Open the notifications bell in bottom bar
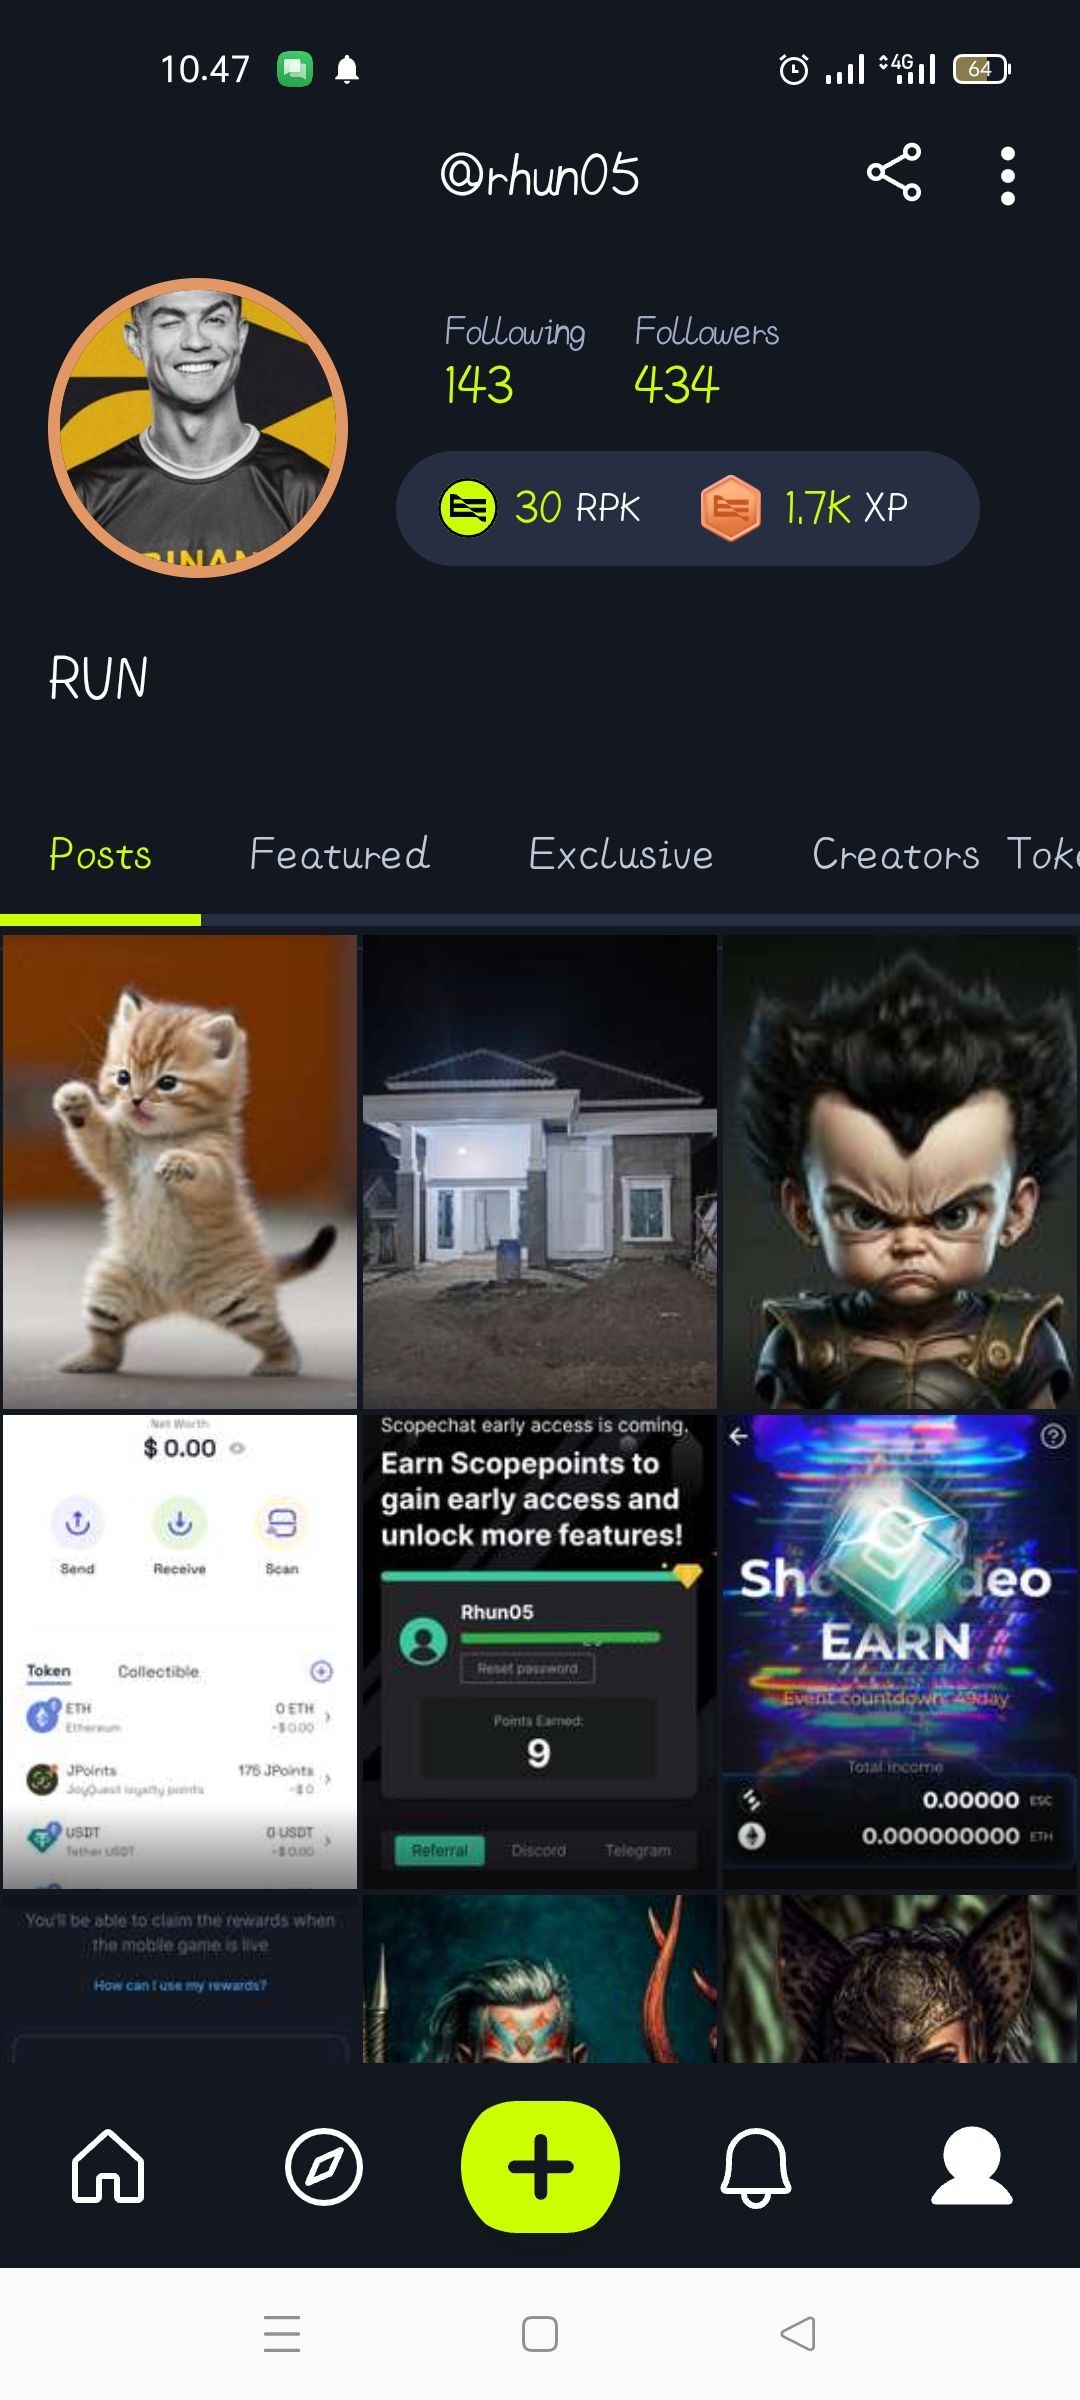The image size is (1080, 2400). 756,2167
